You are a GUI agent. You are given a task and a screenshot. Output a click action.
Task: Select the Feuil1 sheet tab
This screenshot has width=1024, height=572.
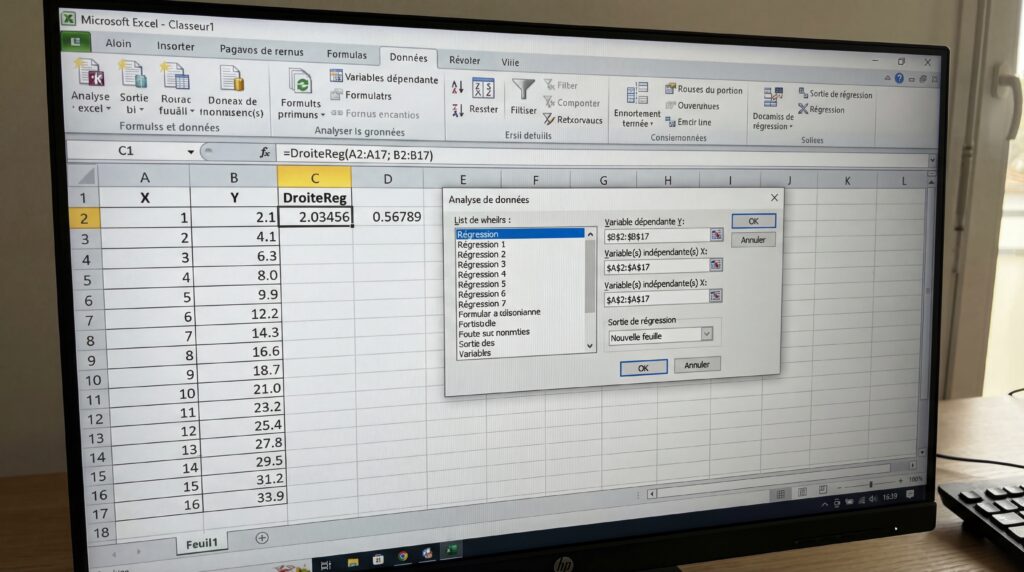coord(201,544)
